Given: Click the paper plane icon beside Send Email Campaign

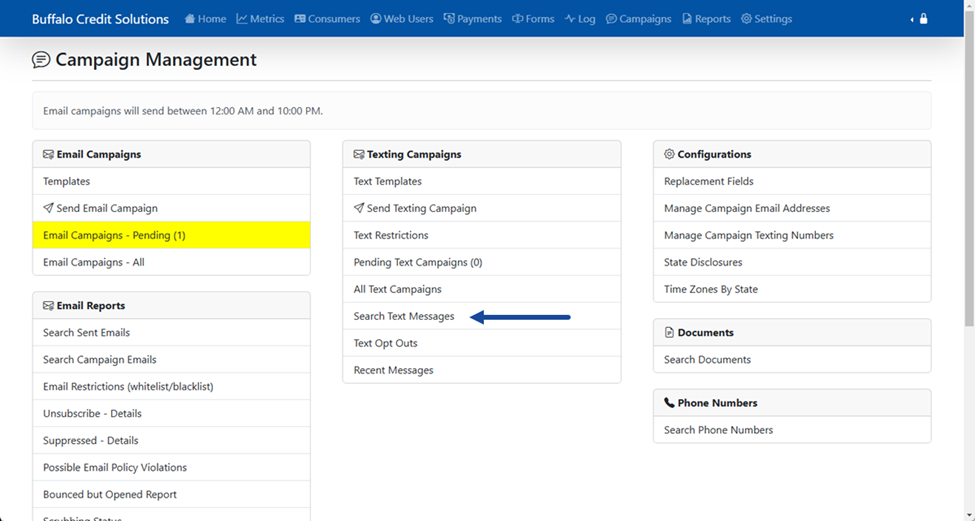Looking at the screenshot, I should coord(48,208).
